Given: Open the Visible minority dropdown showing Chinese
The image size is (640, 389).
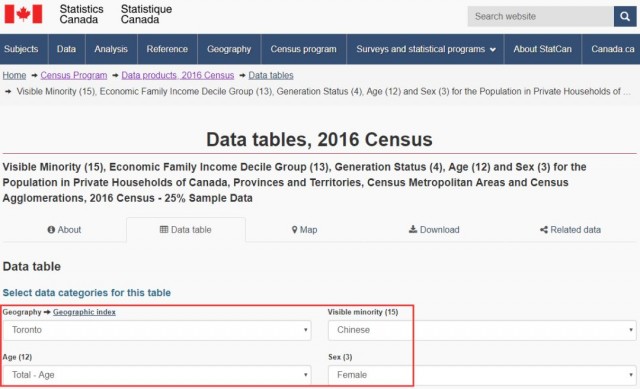Looking at the screenshot, I should [x=482, y=330].
